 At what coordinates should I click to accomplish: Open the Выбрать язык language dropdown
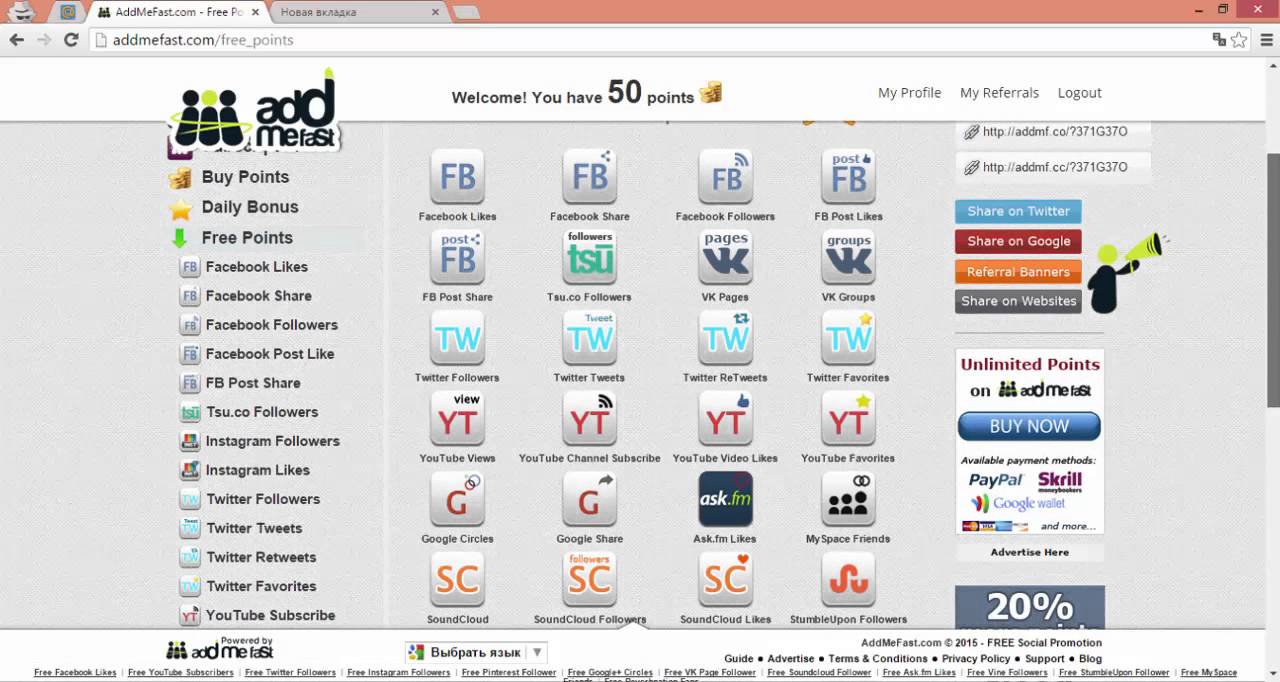pos(476,652)
